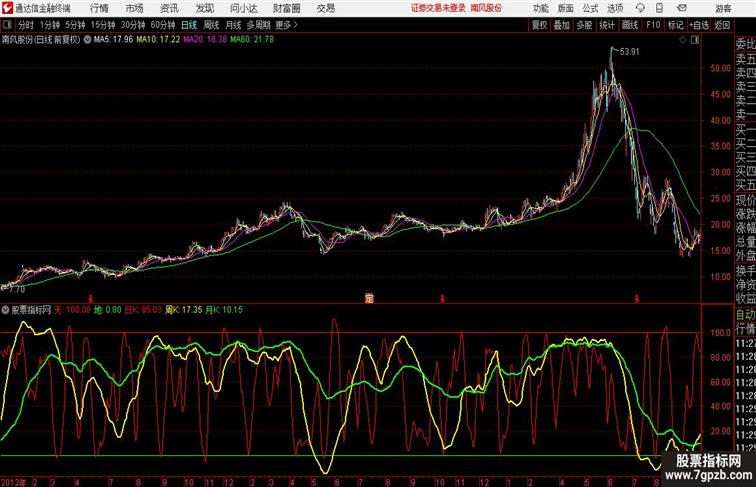Switch to 1分钟 period
Viewport: 756px width, 487px height.
(49, 25)
